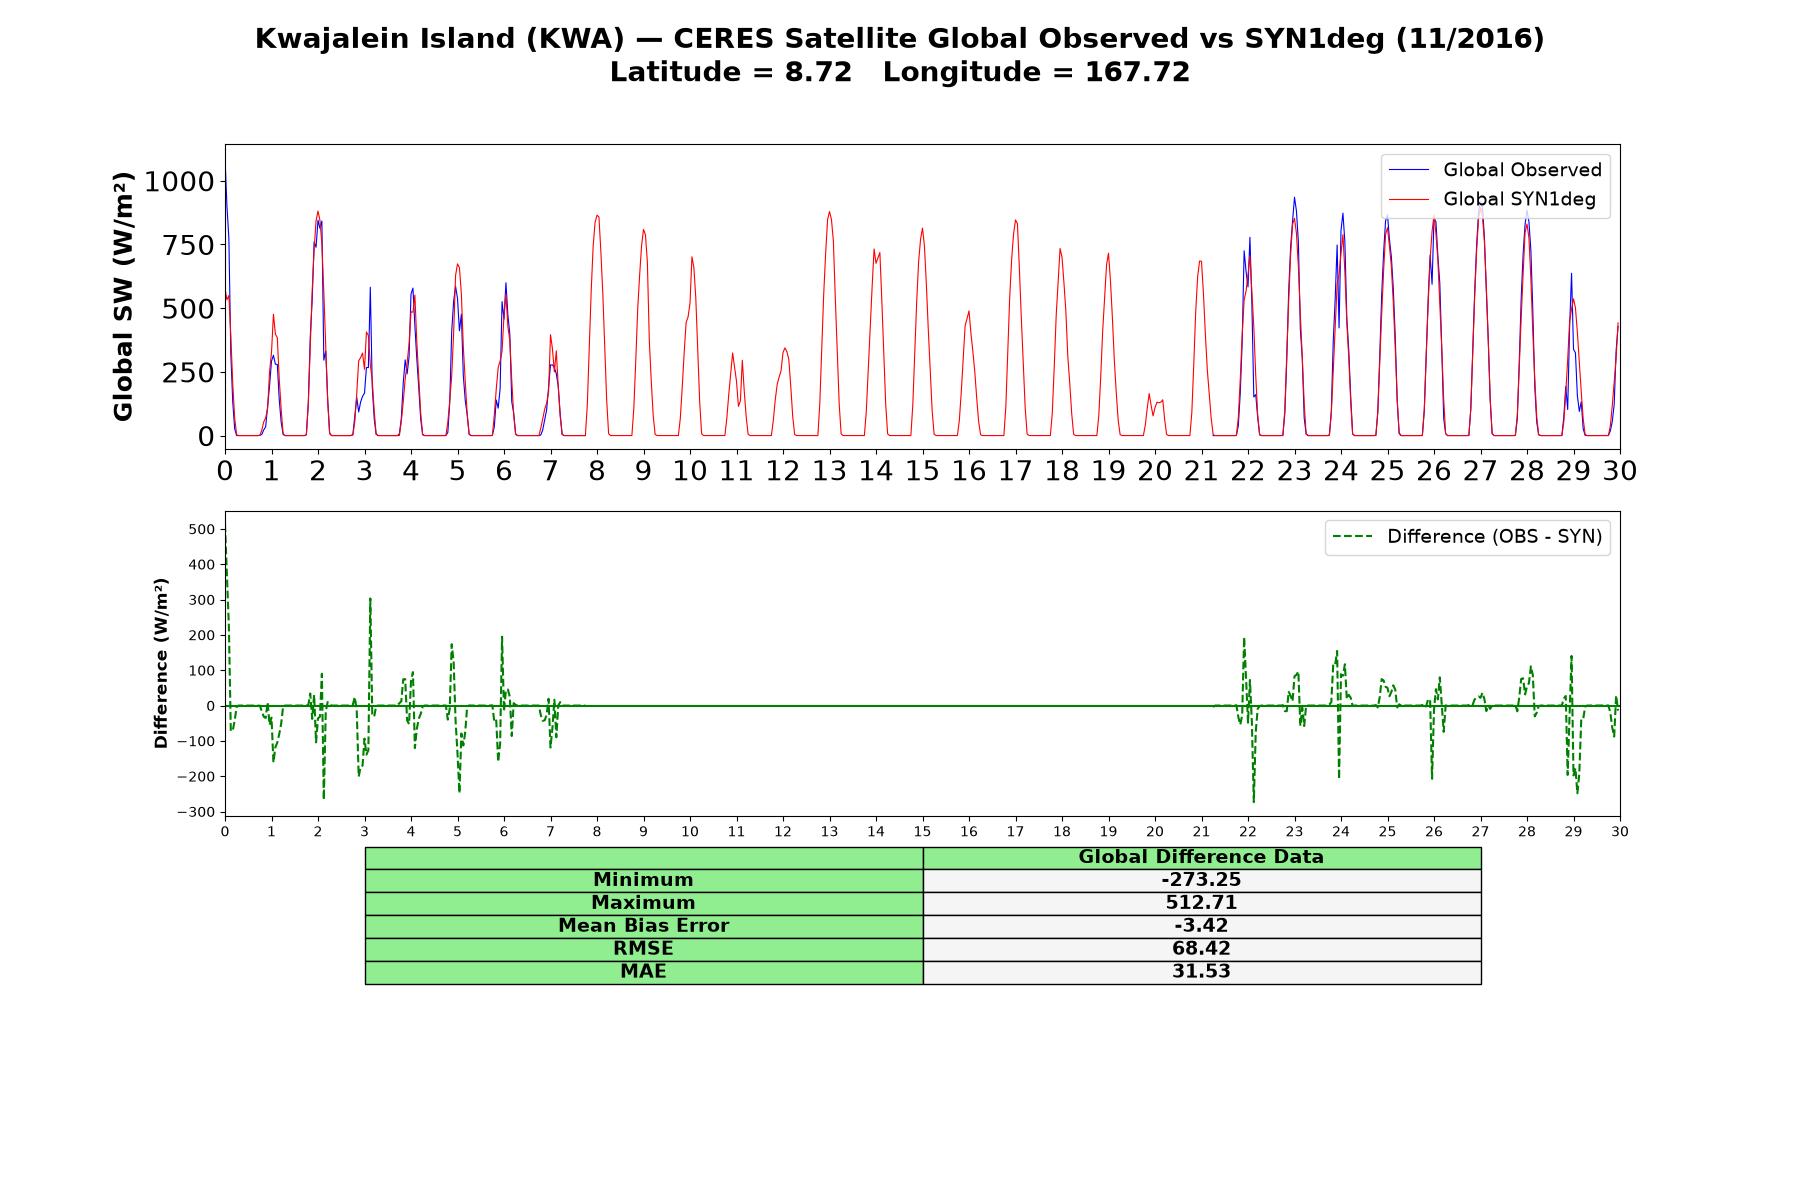Click the chart title Kwajalein Island (KWA)
This screenshot has width=1800, height=1200.
click(x=440, y=39)
